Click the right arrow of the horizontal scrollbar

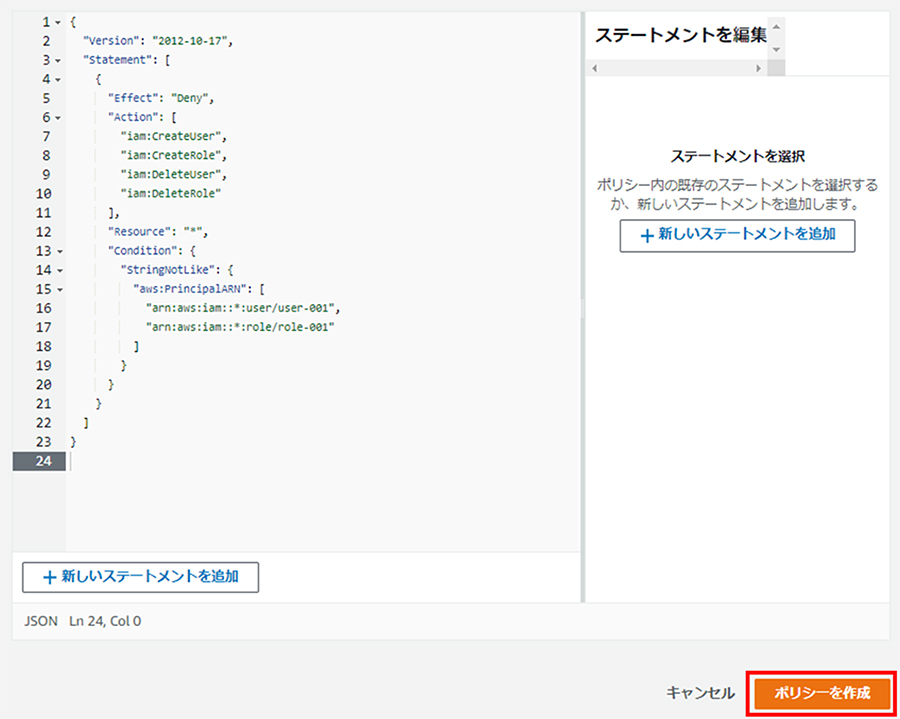pos(758,68)
